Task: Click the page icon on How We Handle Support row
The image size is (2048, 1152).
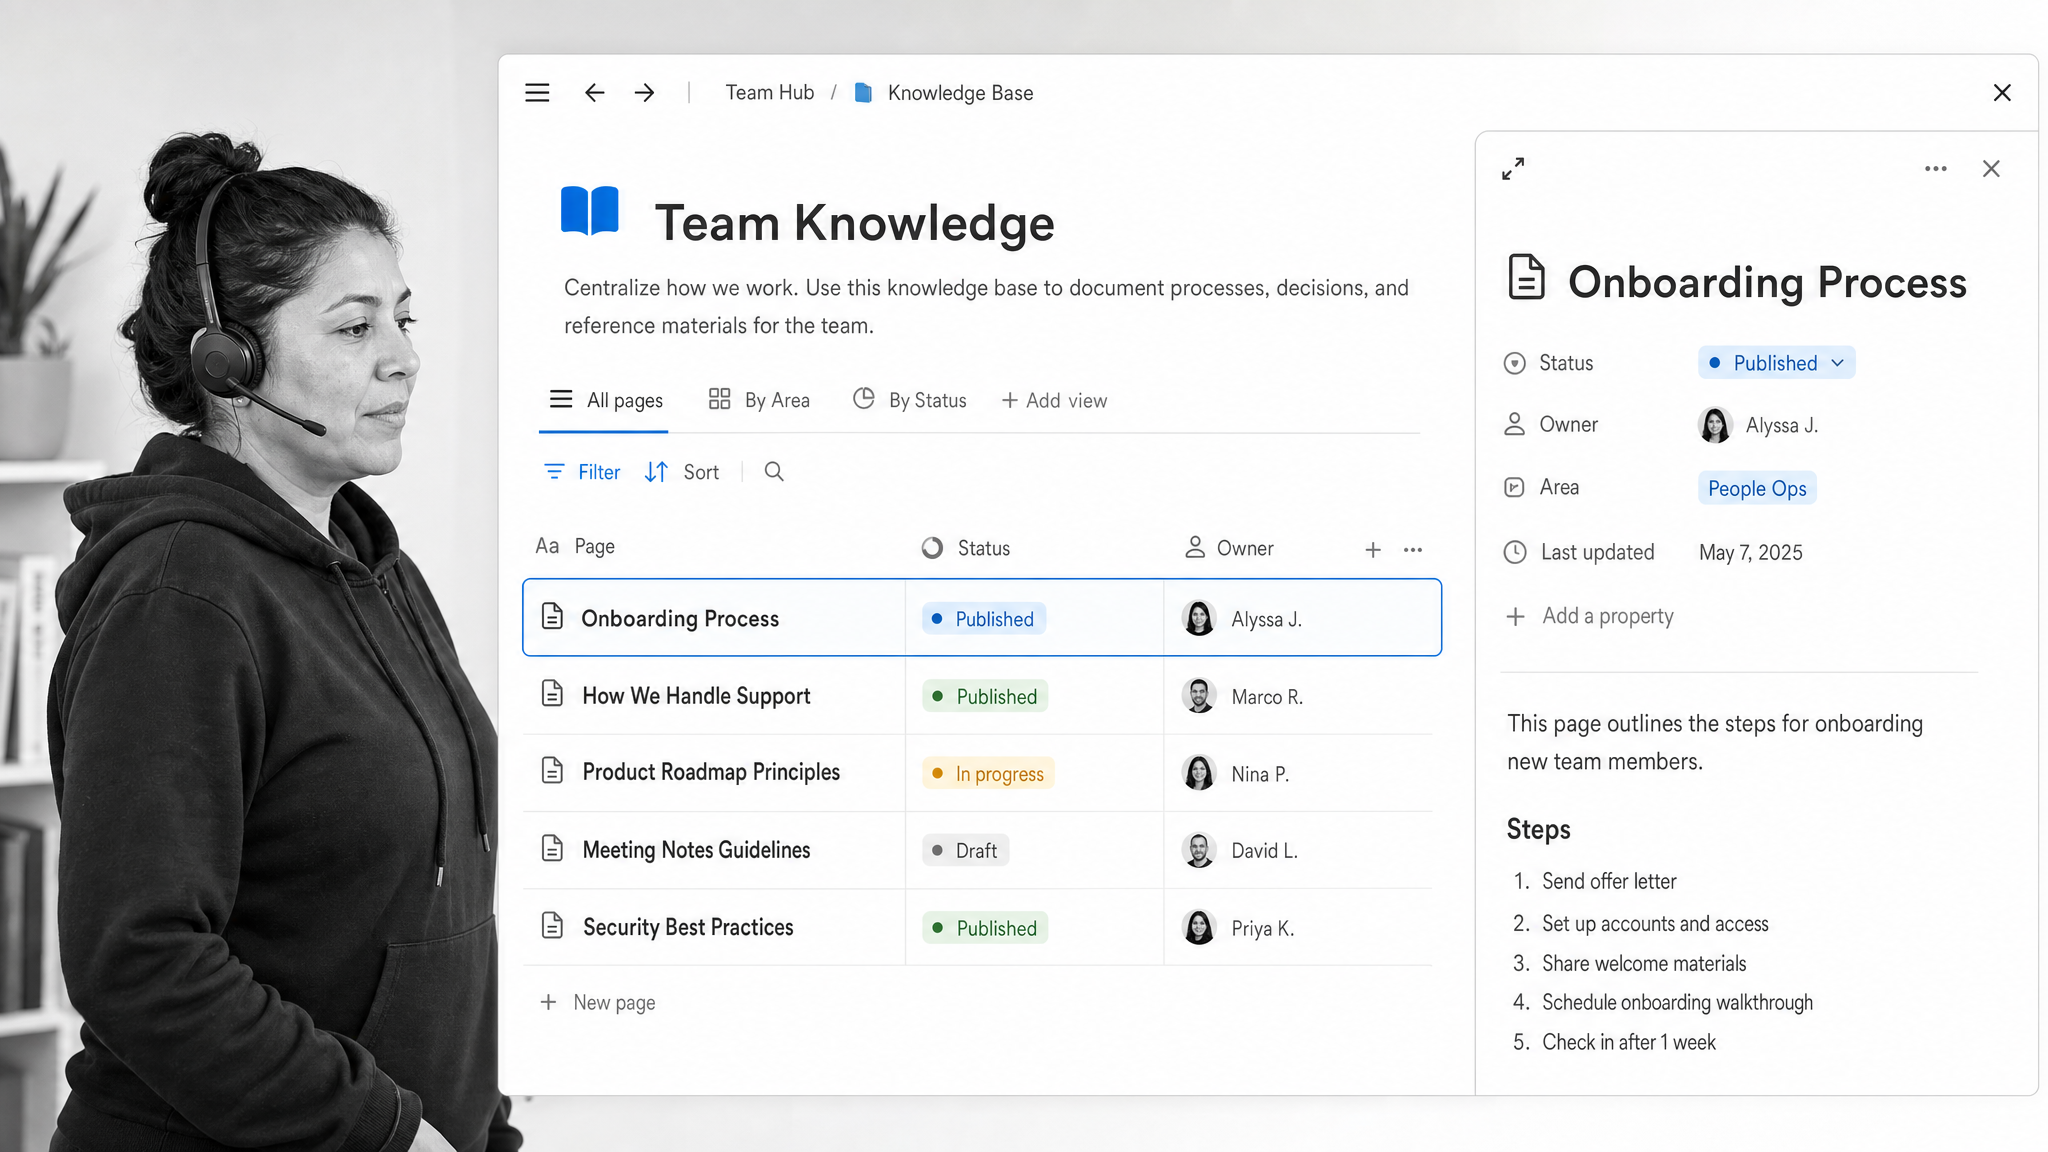Action: pos(552,693)
